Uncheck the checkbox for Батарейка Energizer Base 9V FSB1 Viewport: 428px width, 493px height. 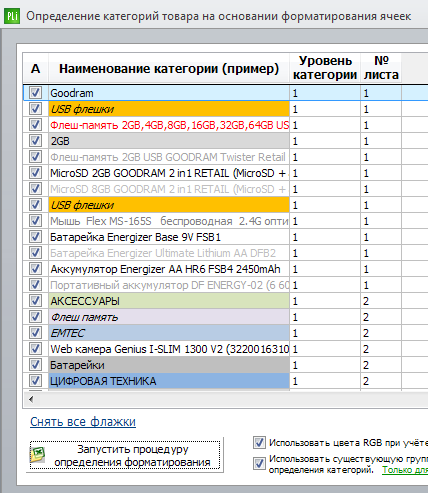pyautogui.click(x=35, y=237)
